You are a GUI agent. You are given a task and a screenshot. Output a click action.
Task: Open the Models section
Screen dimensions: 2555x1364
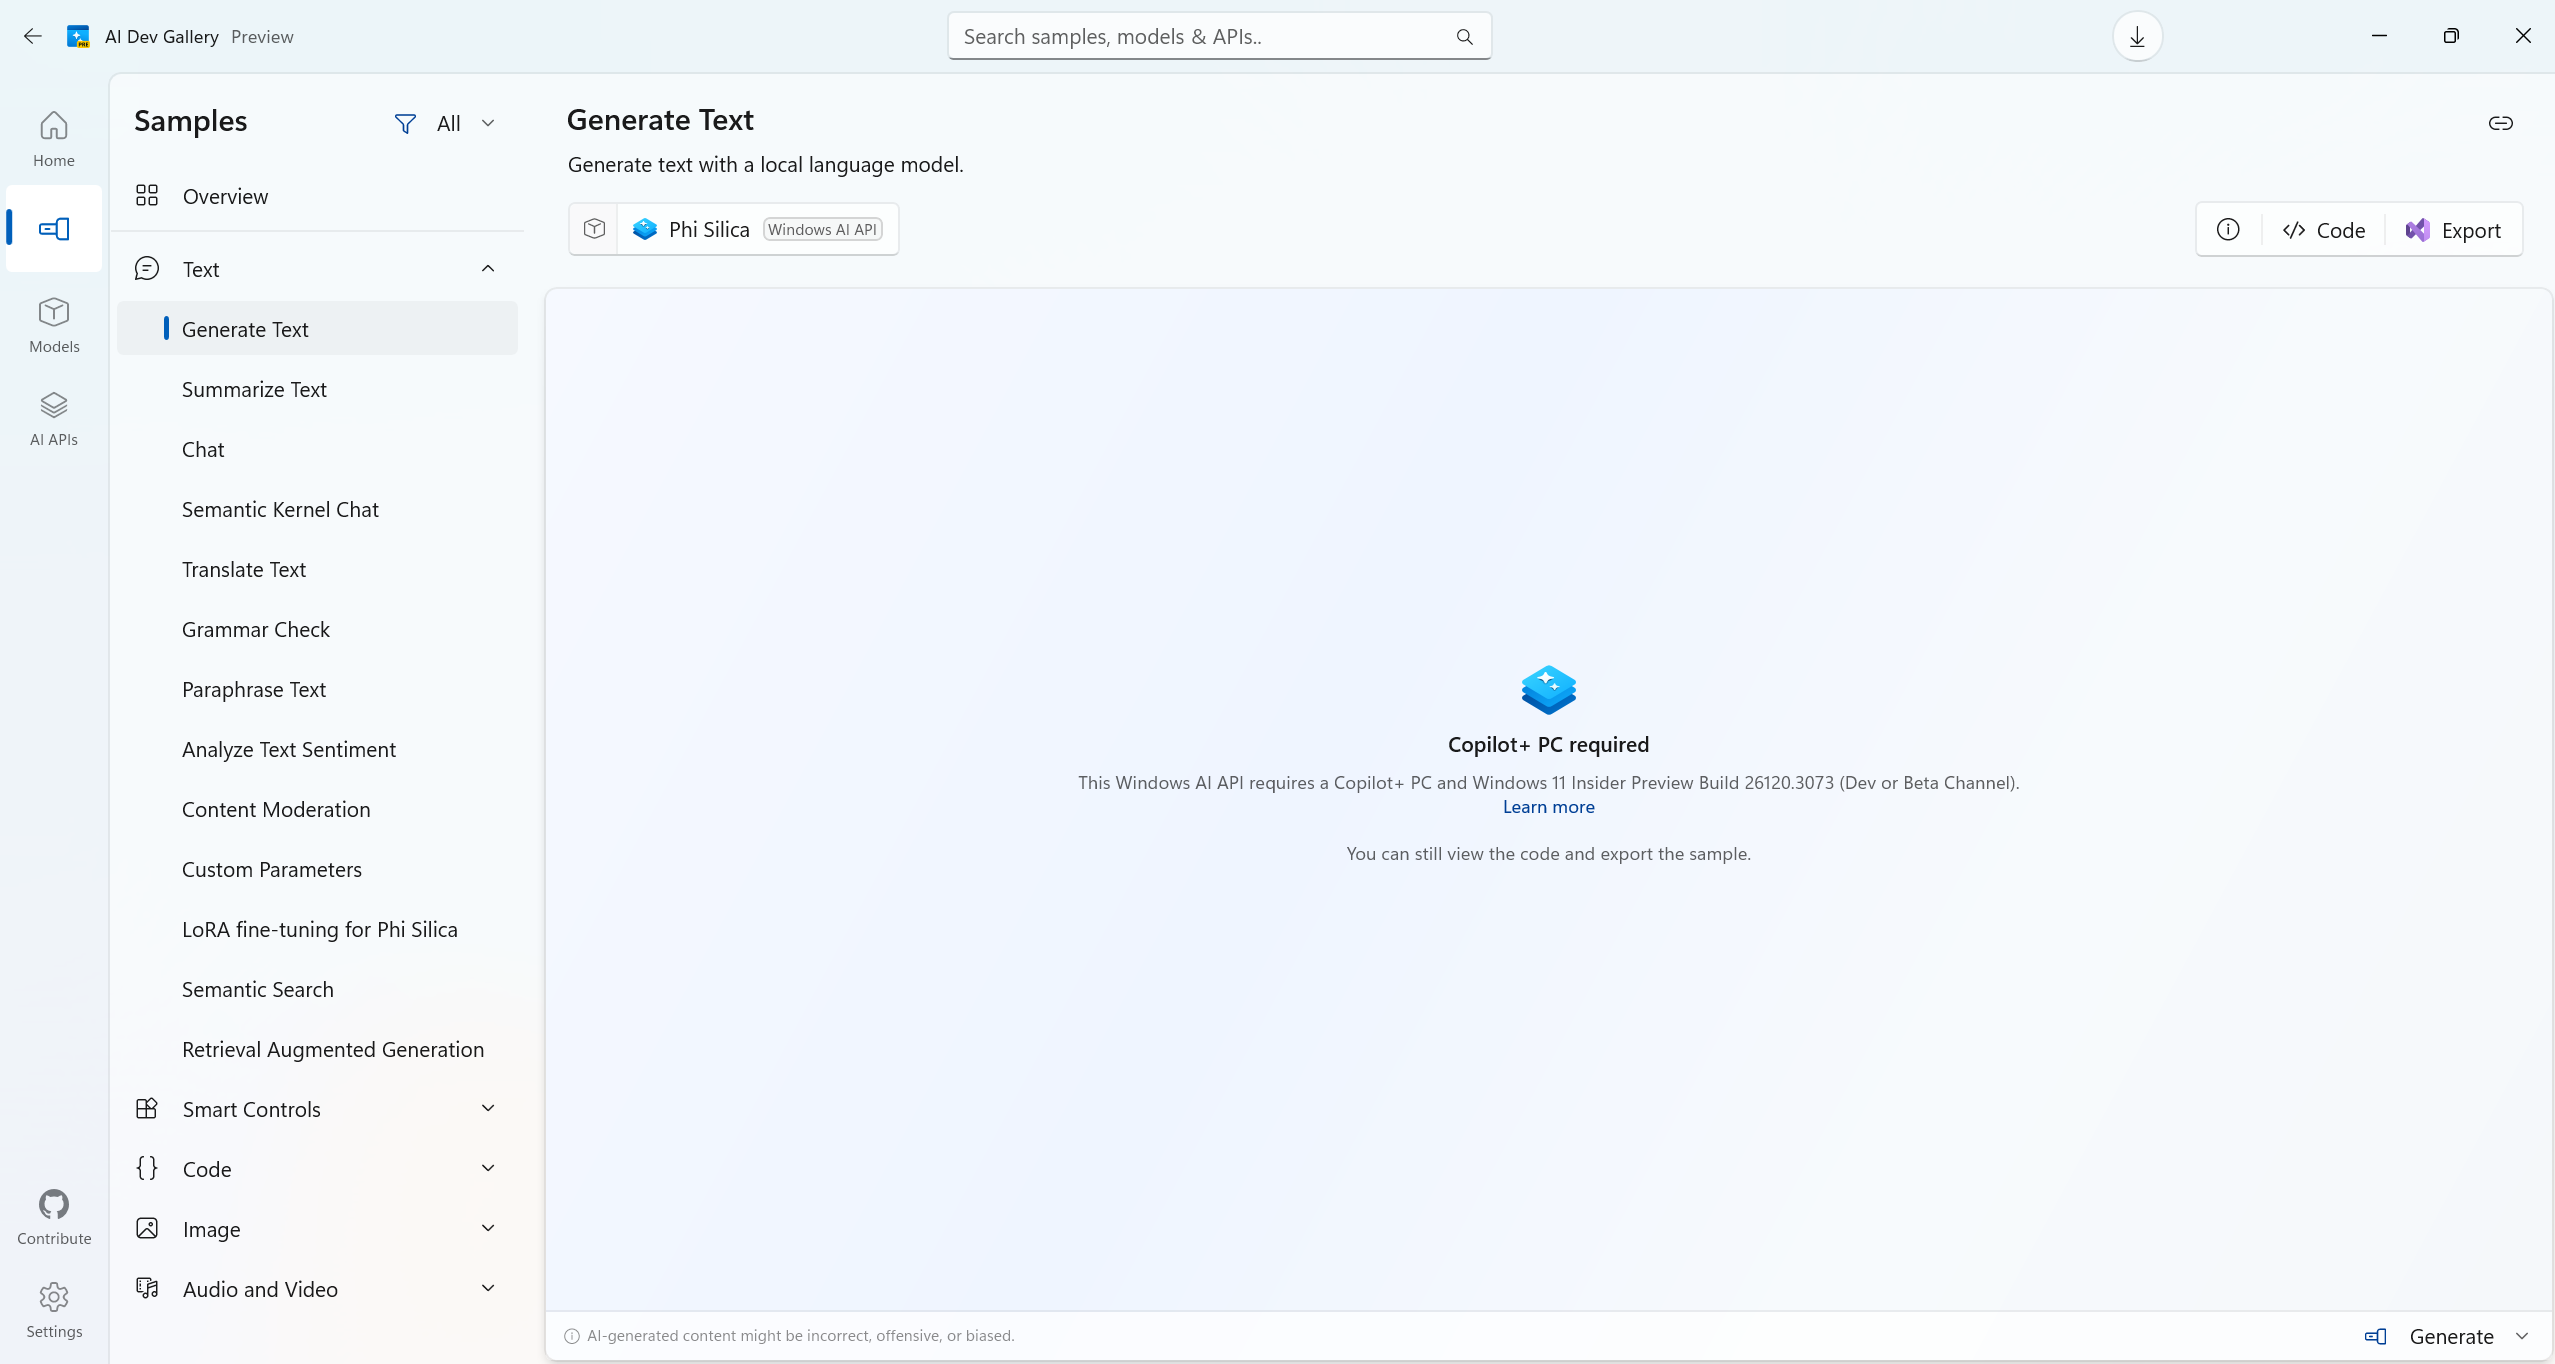tap(54, 325)
